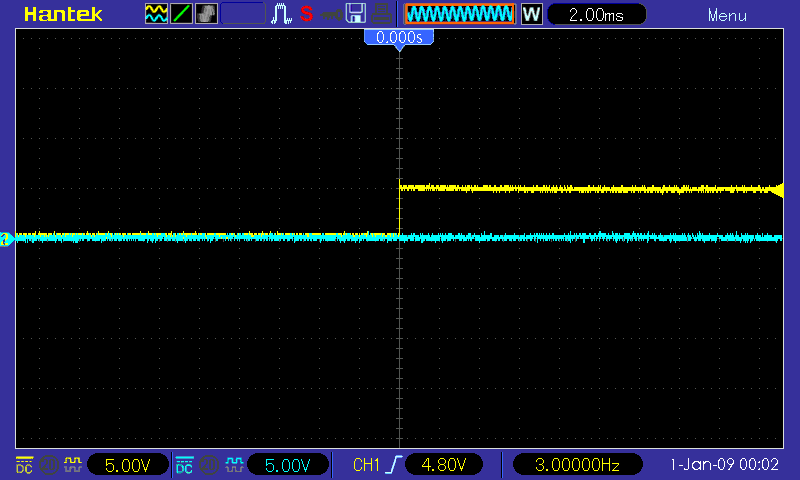Click the cyan CH2 5.00V scale readout
The height and width of the screenshot is (480, 800).
[x=288, y=465]
